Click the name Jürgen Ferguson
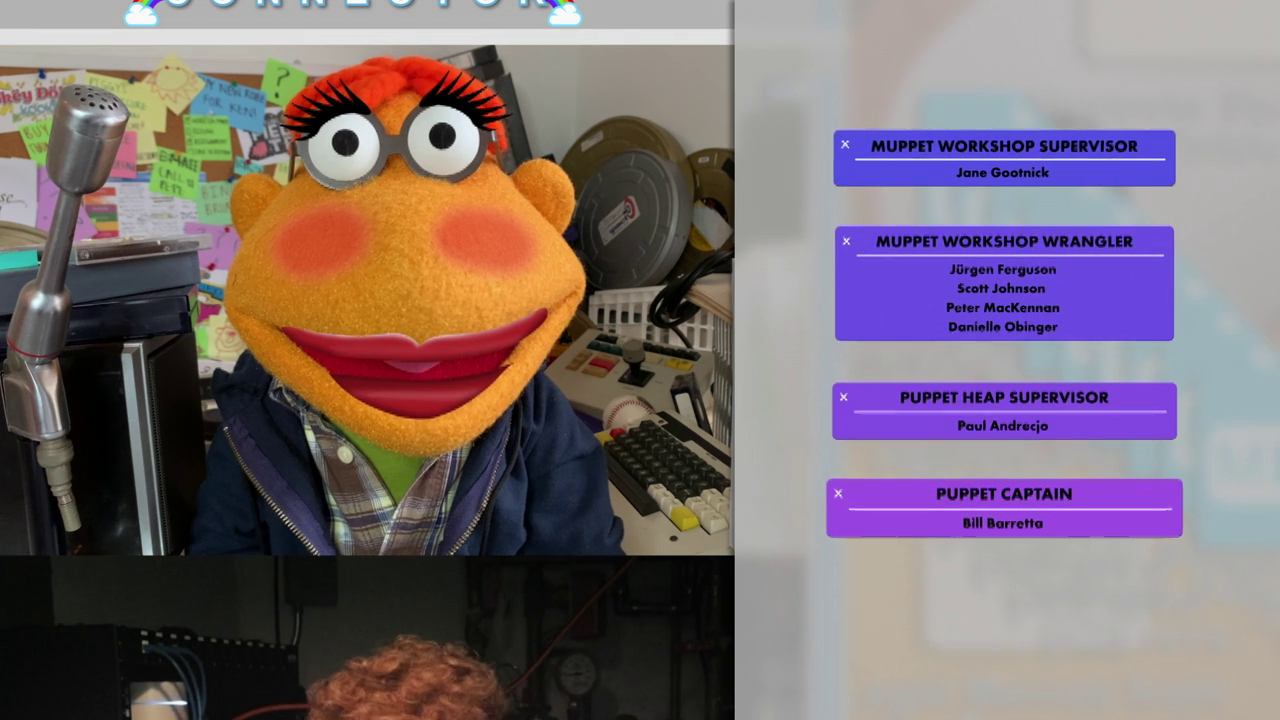The image size is (1280, 720). coord(1003,269)
